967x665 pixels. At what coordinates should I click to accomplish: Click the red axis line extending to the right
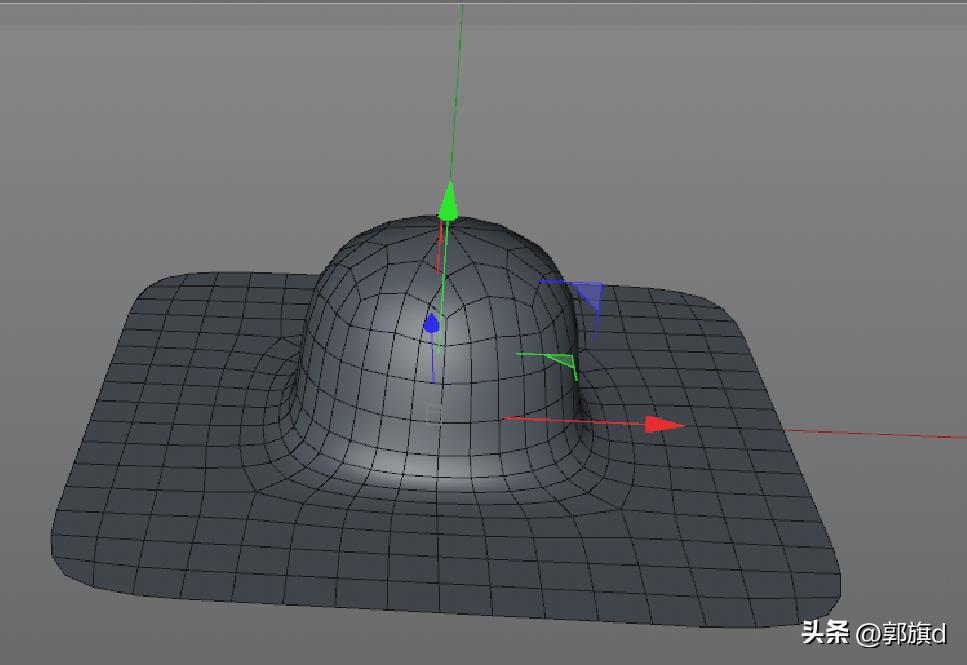tap(850, 431)
